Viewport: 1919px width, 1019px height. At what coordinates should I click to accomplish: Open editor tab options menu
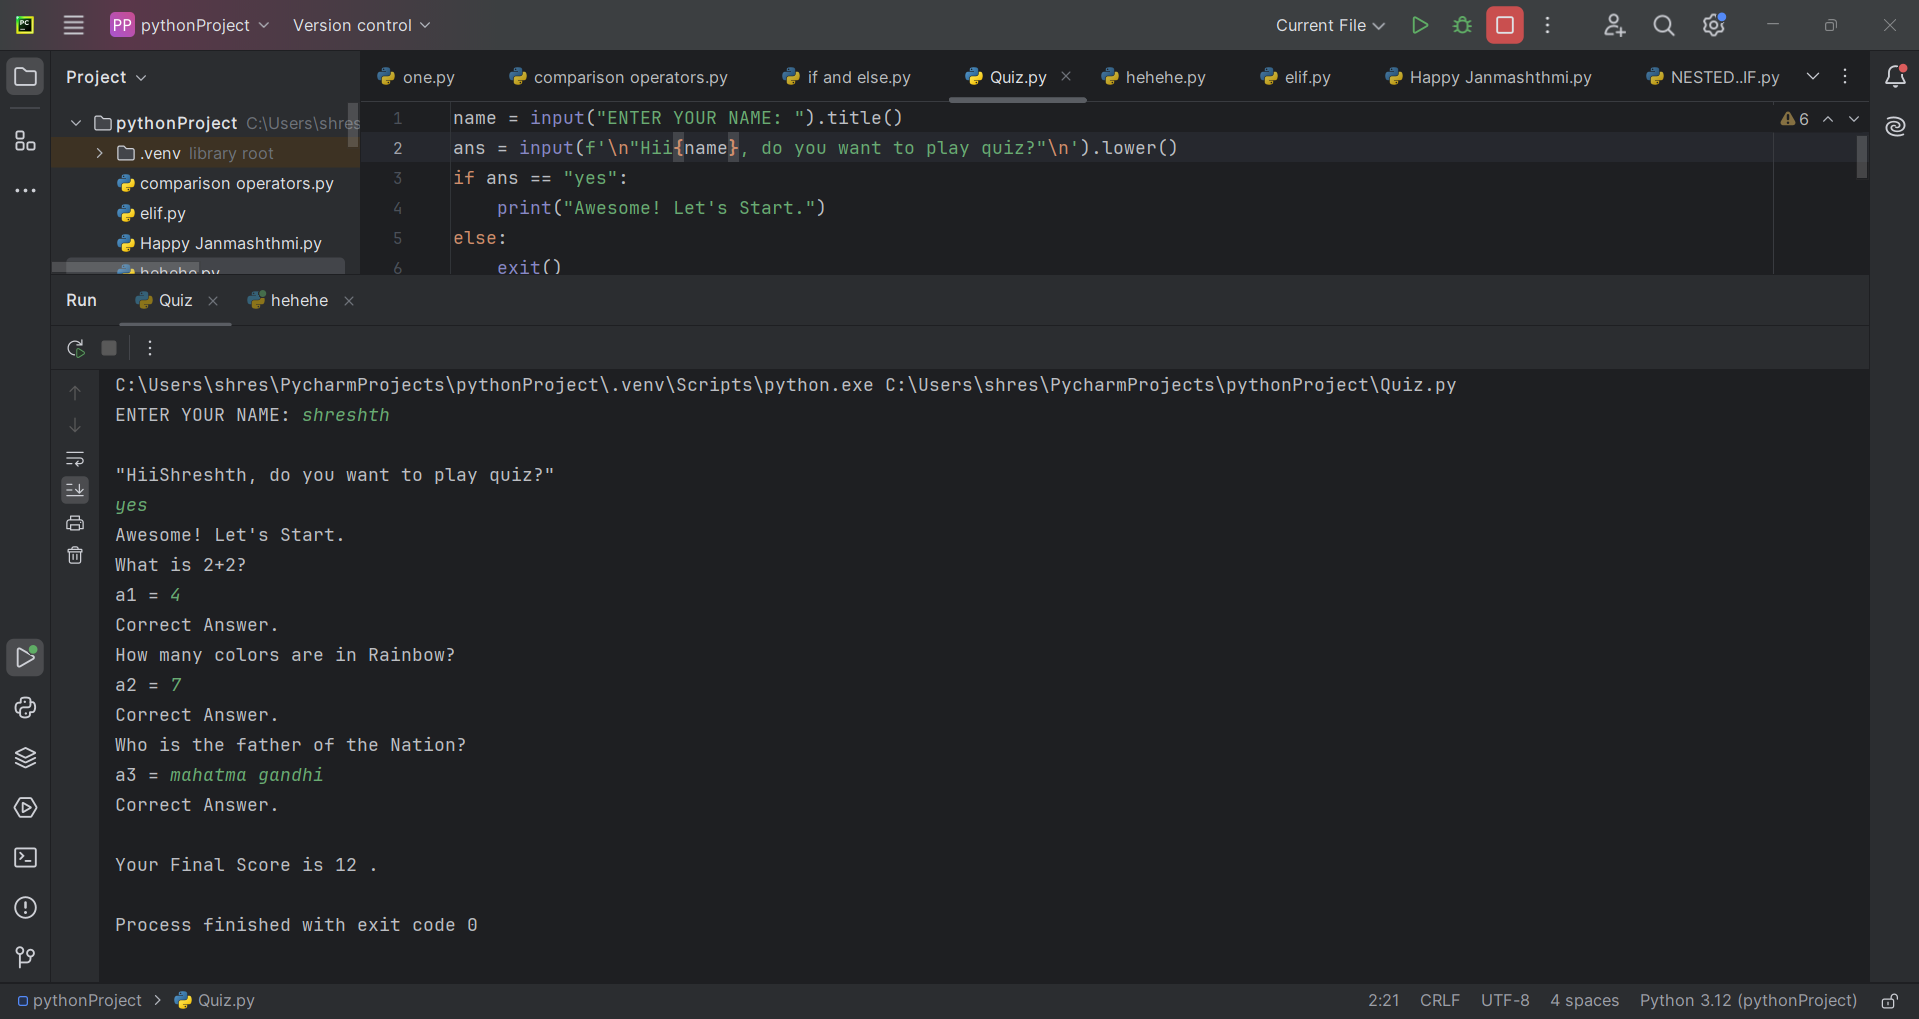coord(1845,76)
